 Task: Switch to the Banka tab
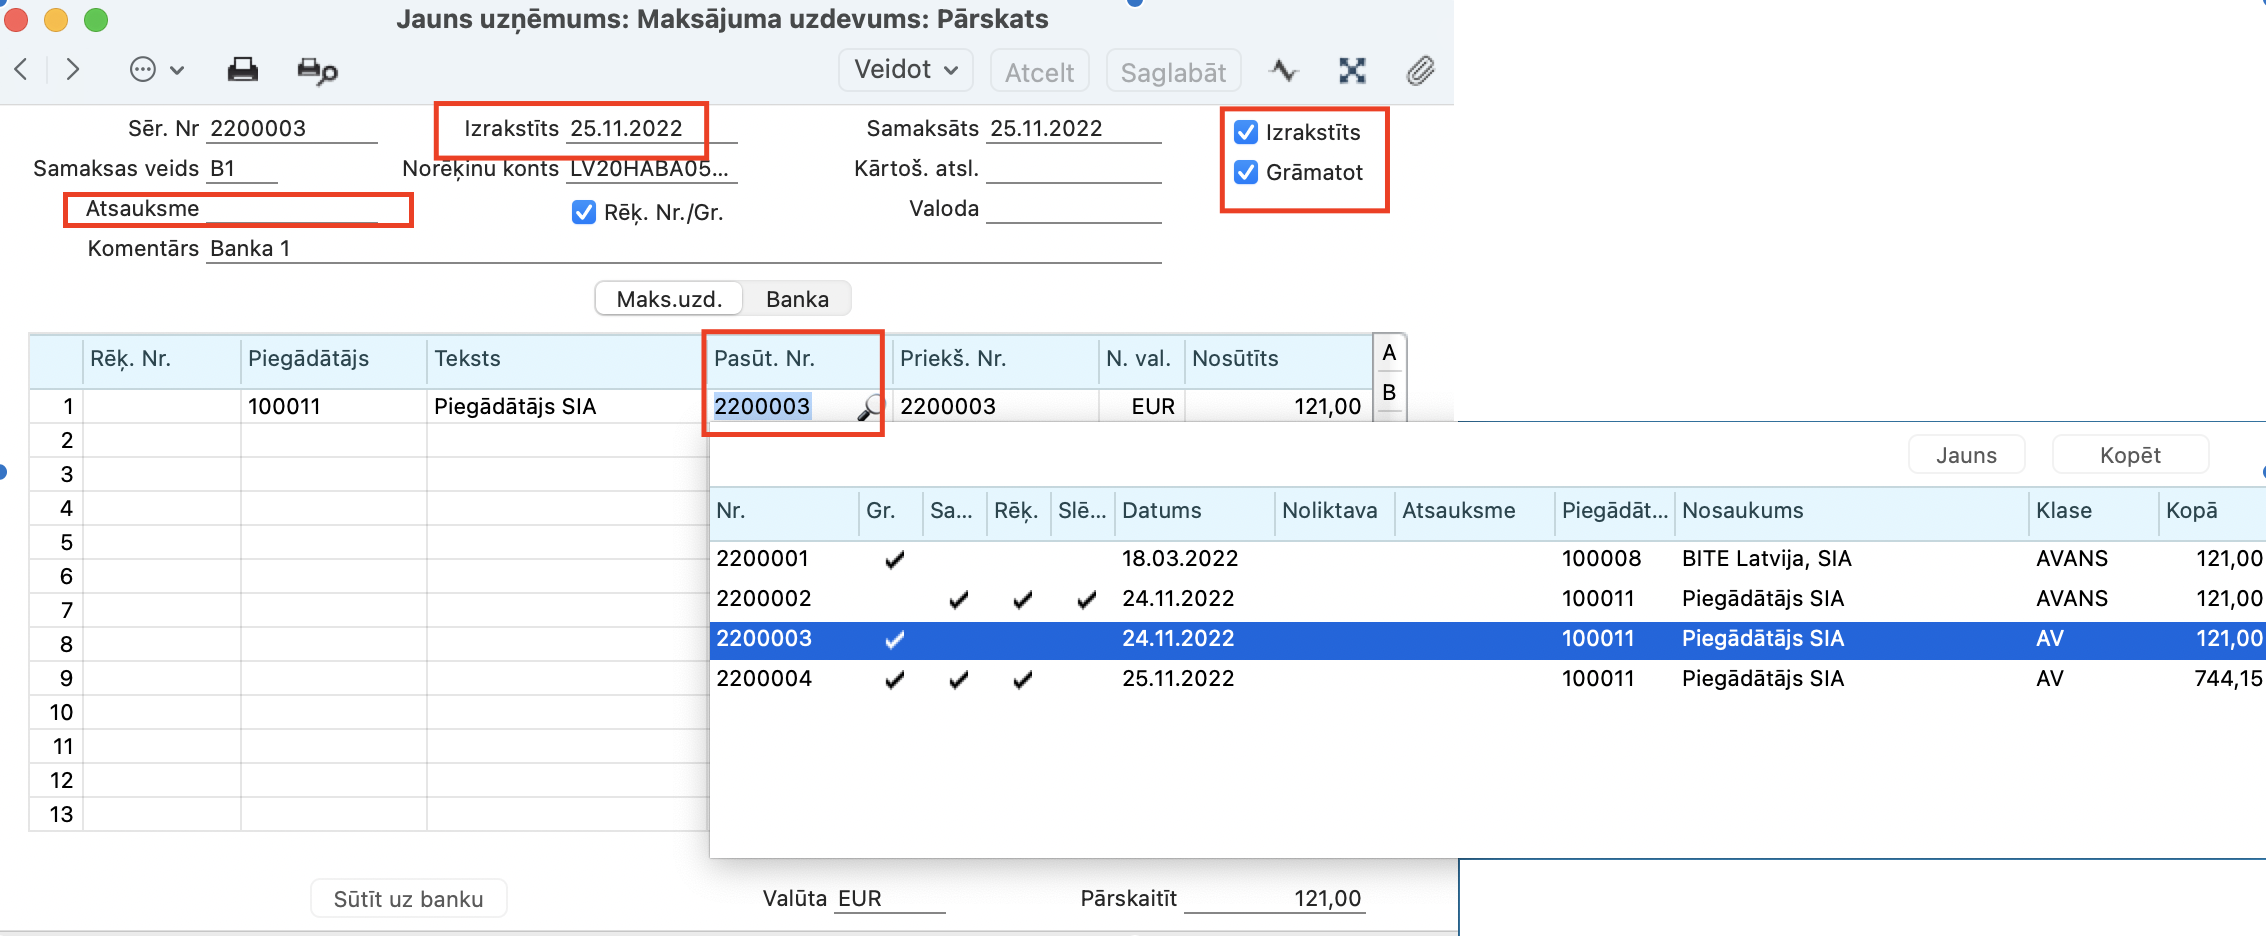797,299
